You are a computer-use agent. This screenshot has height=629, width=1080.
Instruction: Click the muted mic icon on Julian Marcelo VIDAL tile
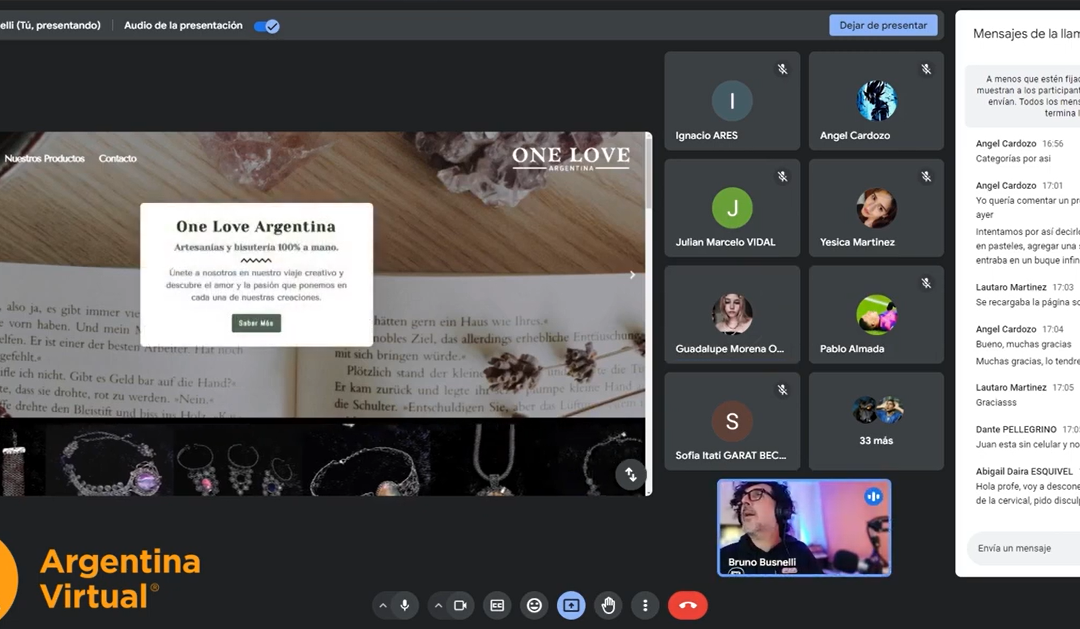[782, 176]
